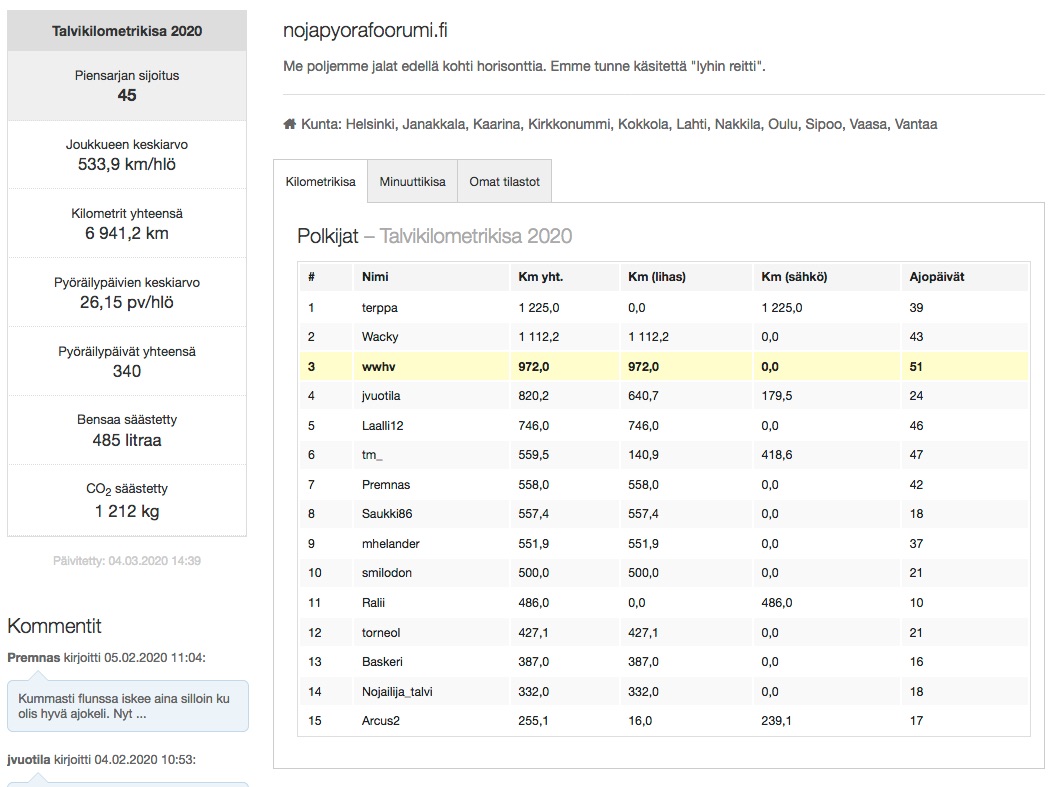
Task: Click the Talvikilometrikisa 2020 sidebar heading
Action: coord(127,31)
